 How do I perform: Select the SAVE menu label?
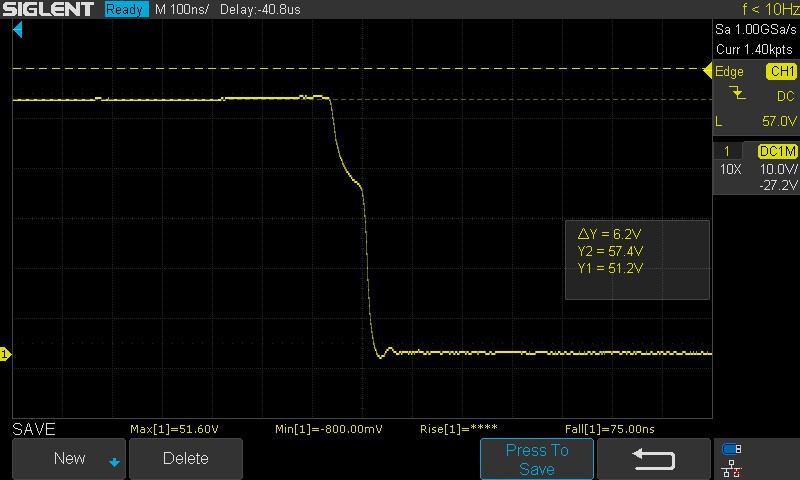pos(33,429)
